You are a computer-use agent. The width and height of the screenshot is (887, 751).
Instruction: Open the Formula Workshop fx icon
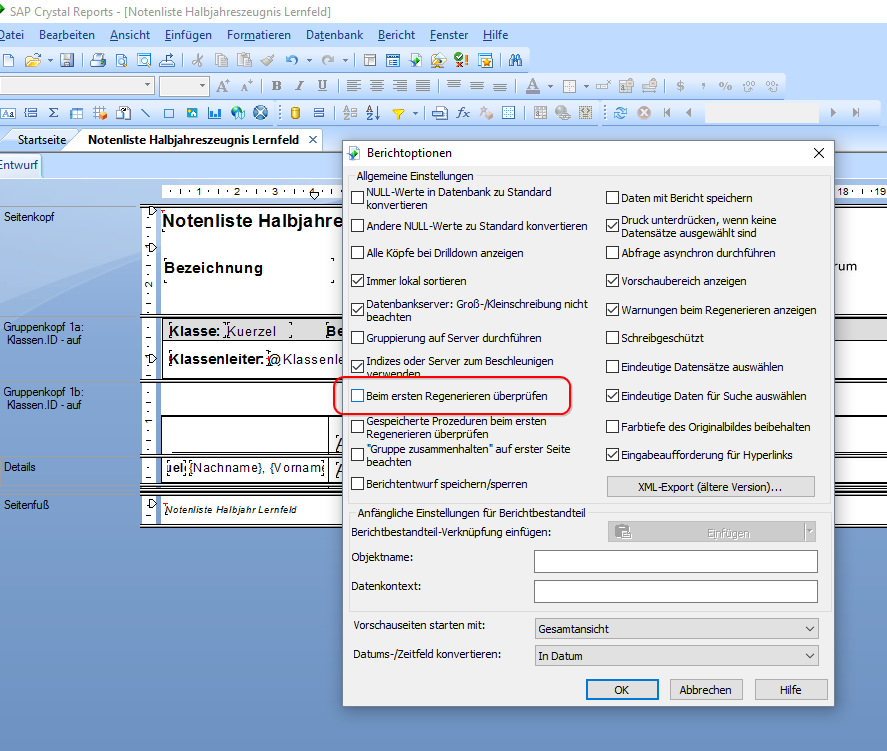point(463,113)
